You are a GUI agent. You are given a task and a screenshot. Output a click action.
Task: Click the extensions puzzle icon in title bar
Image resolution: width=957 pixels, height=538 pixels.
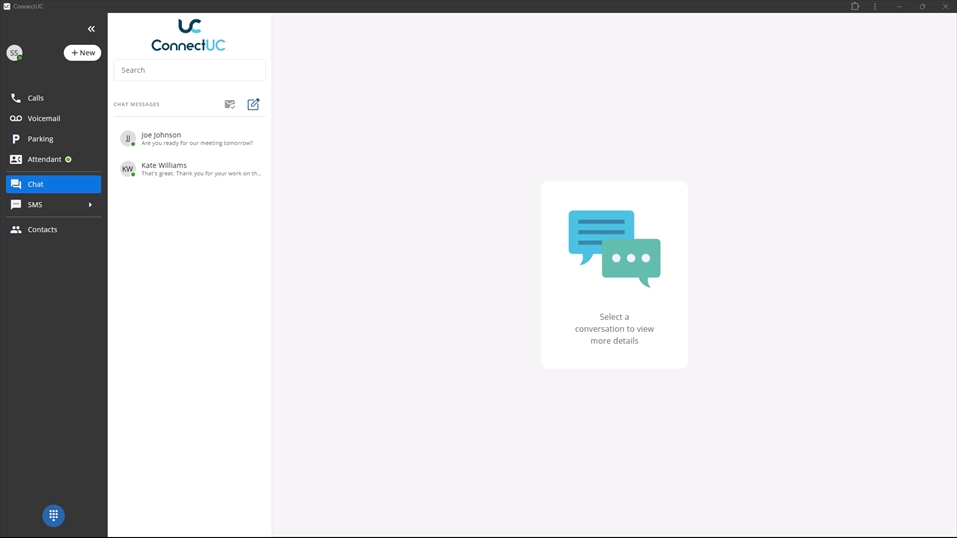click(855, 7)
